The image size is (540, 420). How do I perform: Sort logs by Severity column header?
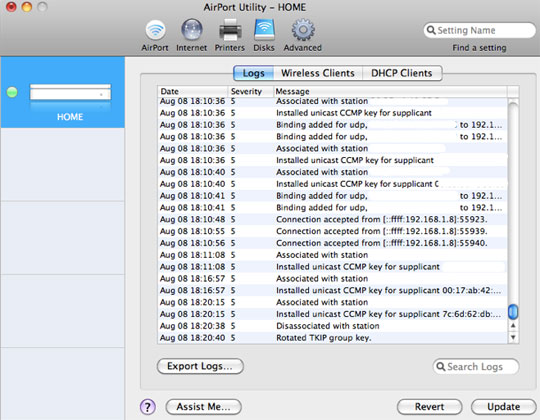coord(251,92)
